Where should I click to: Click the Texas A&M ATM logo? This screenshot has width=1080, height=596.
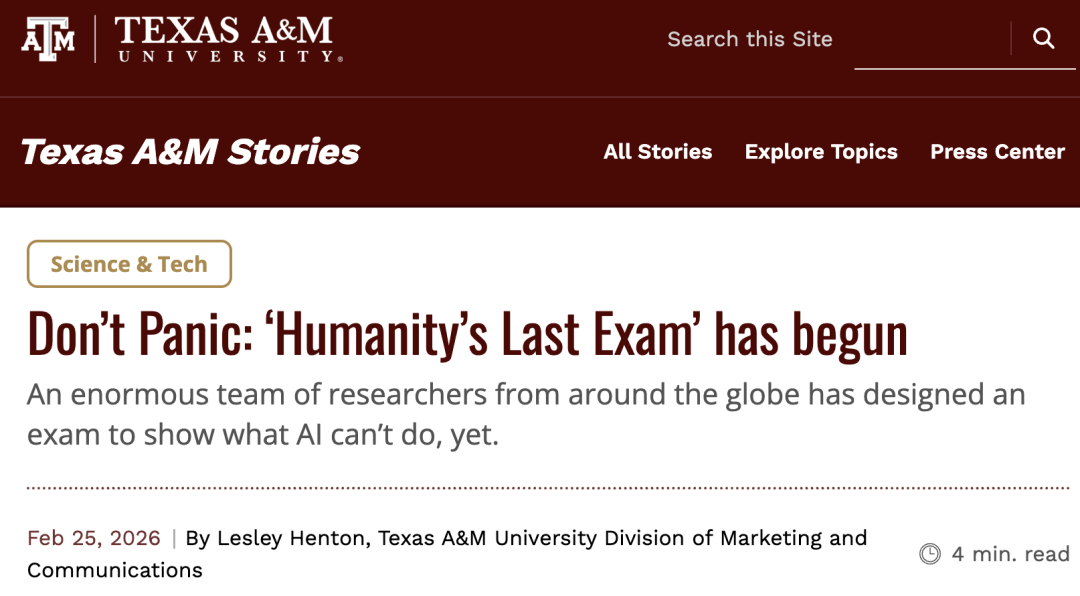click(47, 39)
